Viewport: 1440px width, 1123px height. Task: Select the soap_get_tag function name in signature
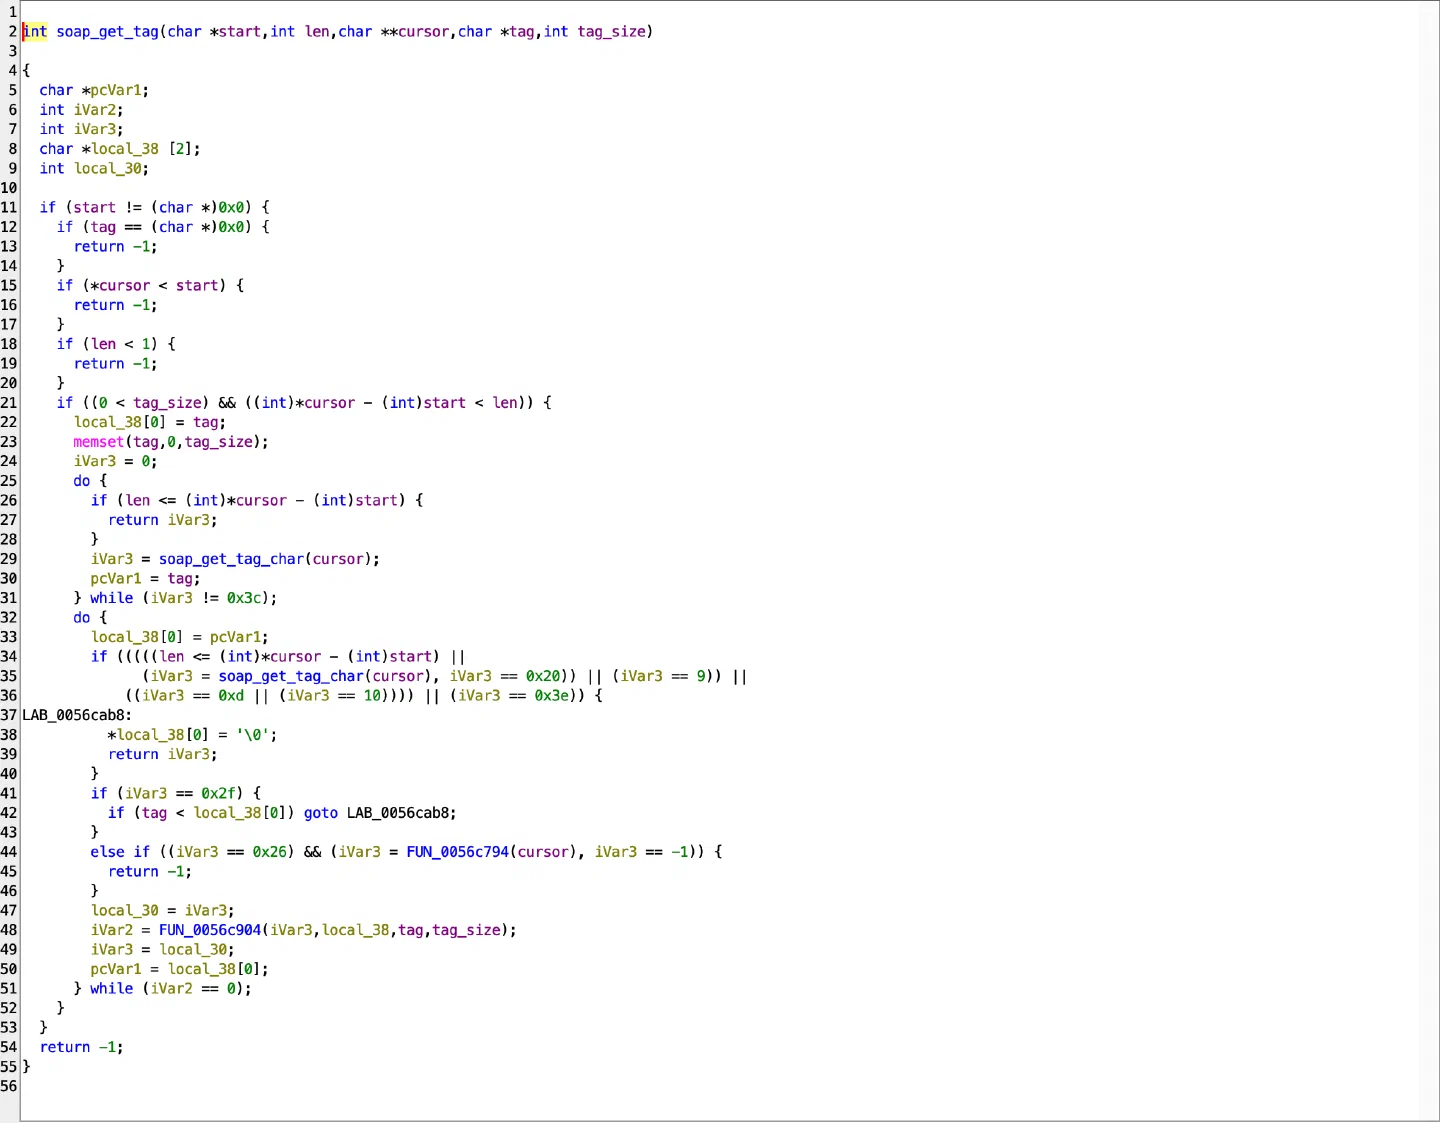107,32
